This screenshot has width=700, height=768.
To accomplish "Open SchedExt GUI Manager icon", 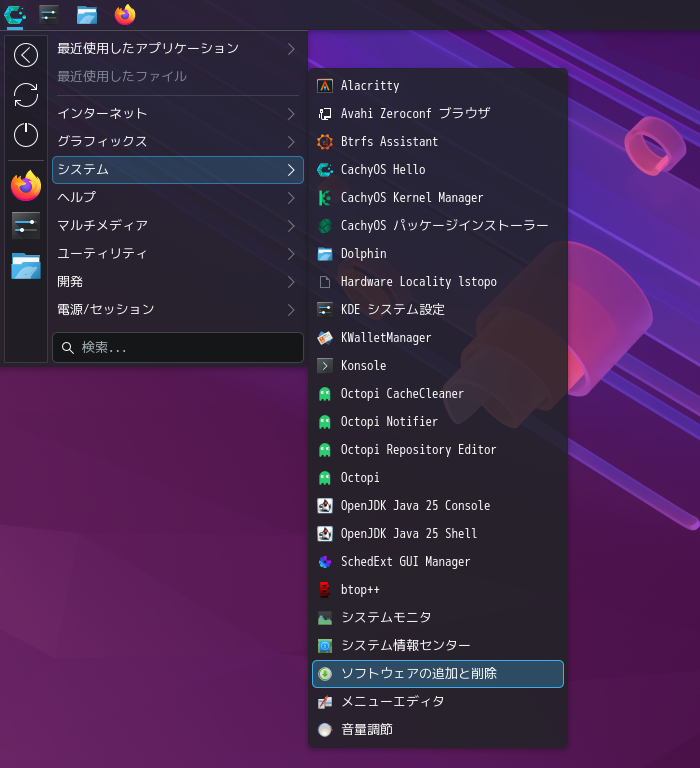I will tap(325, 561).
